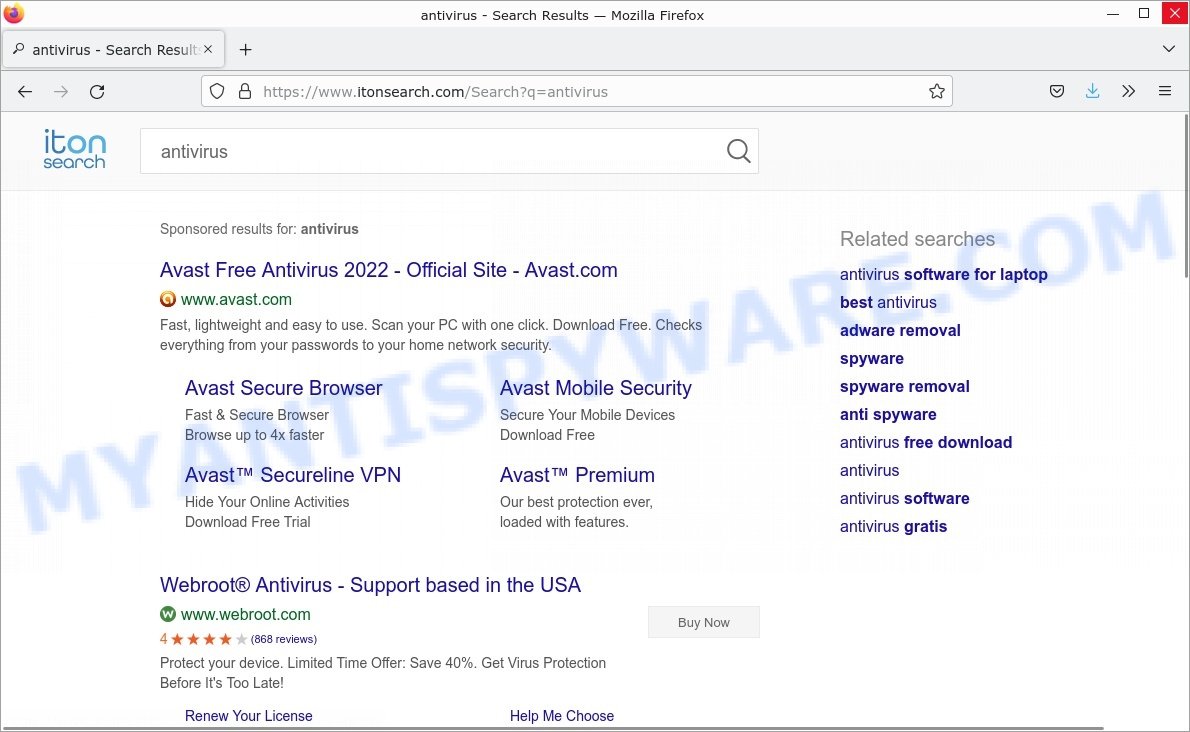The width and height of the screenshot is (1190, 732).
Task: Click the iton search logo
Action: click(x=74, y=149)
